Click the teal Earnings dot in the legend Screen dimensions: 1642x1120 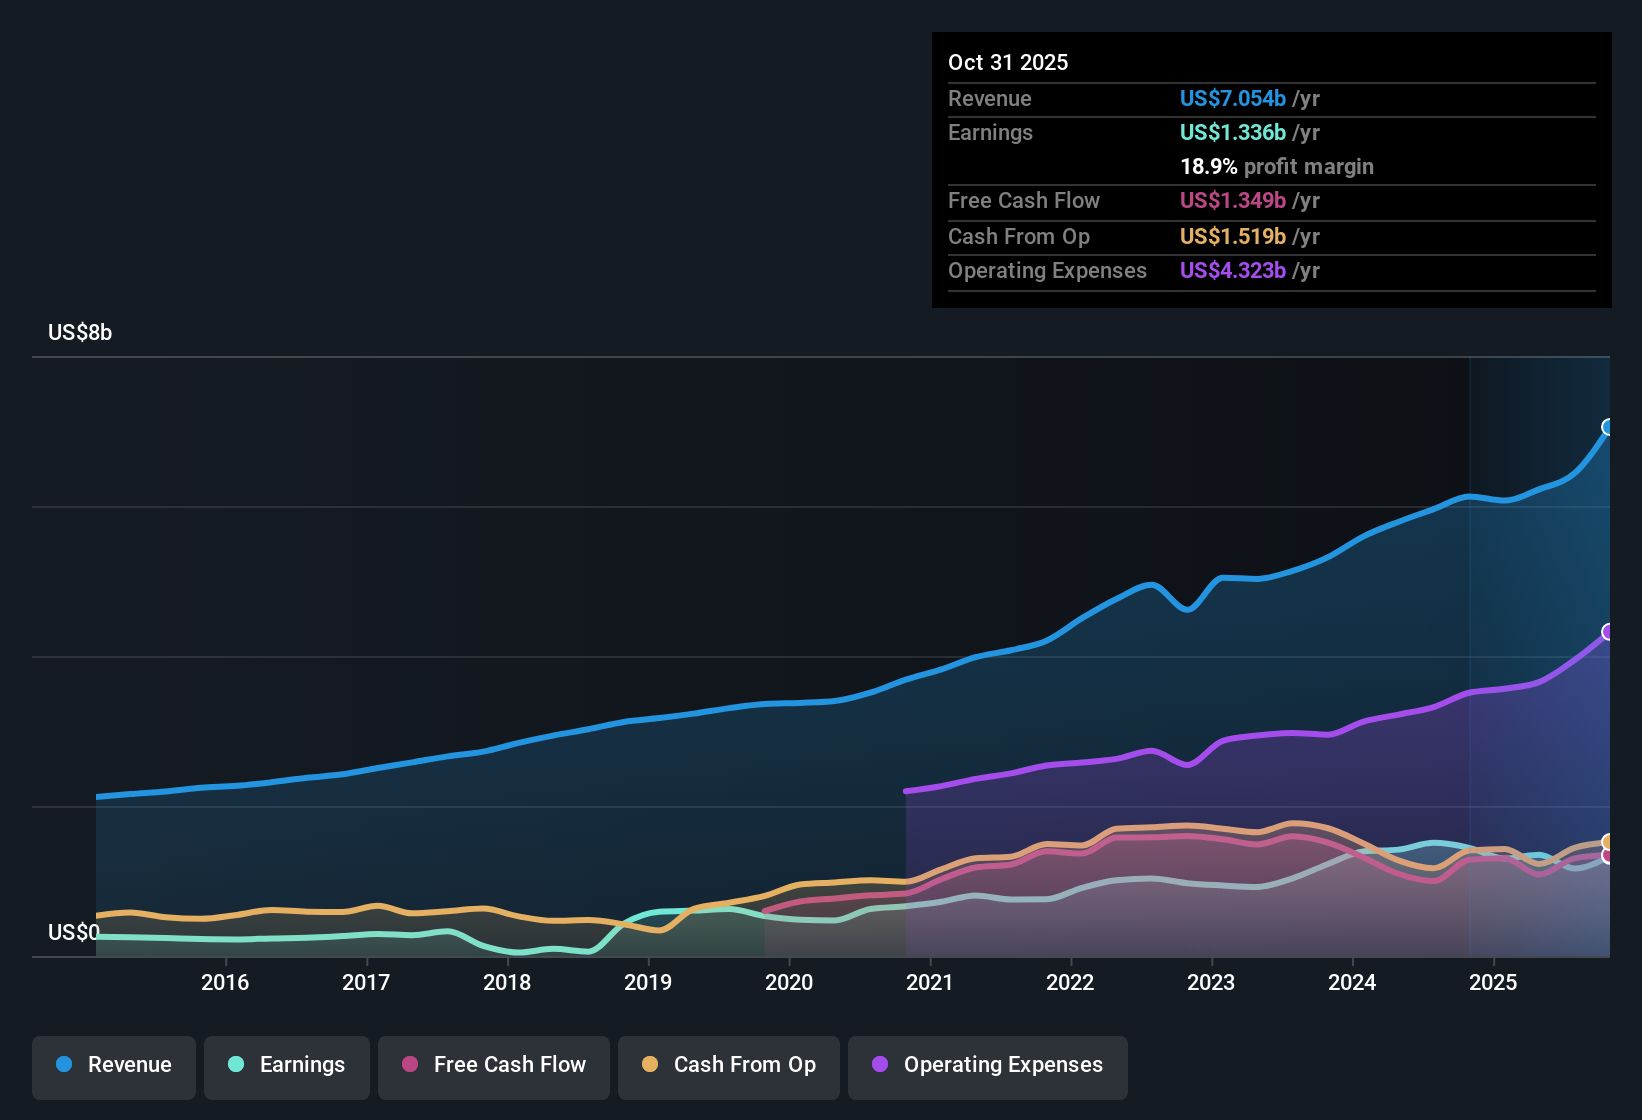pos(236,1065)
